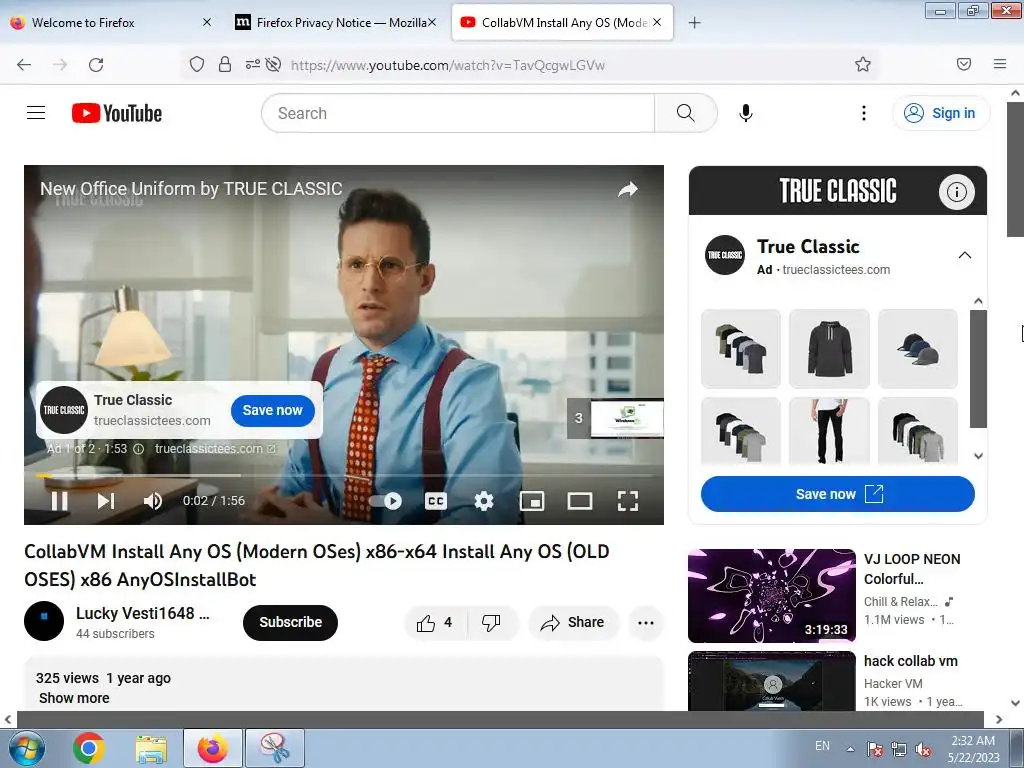This screenshot has height=768, width=1024.
Task: Open more actions ellipsis under video
Action: (x=646, y=622)
